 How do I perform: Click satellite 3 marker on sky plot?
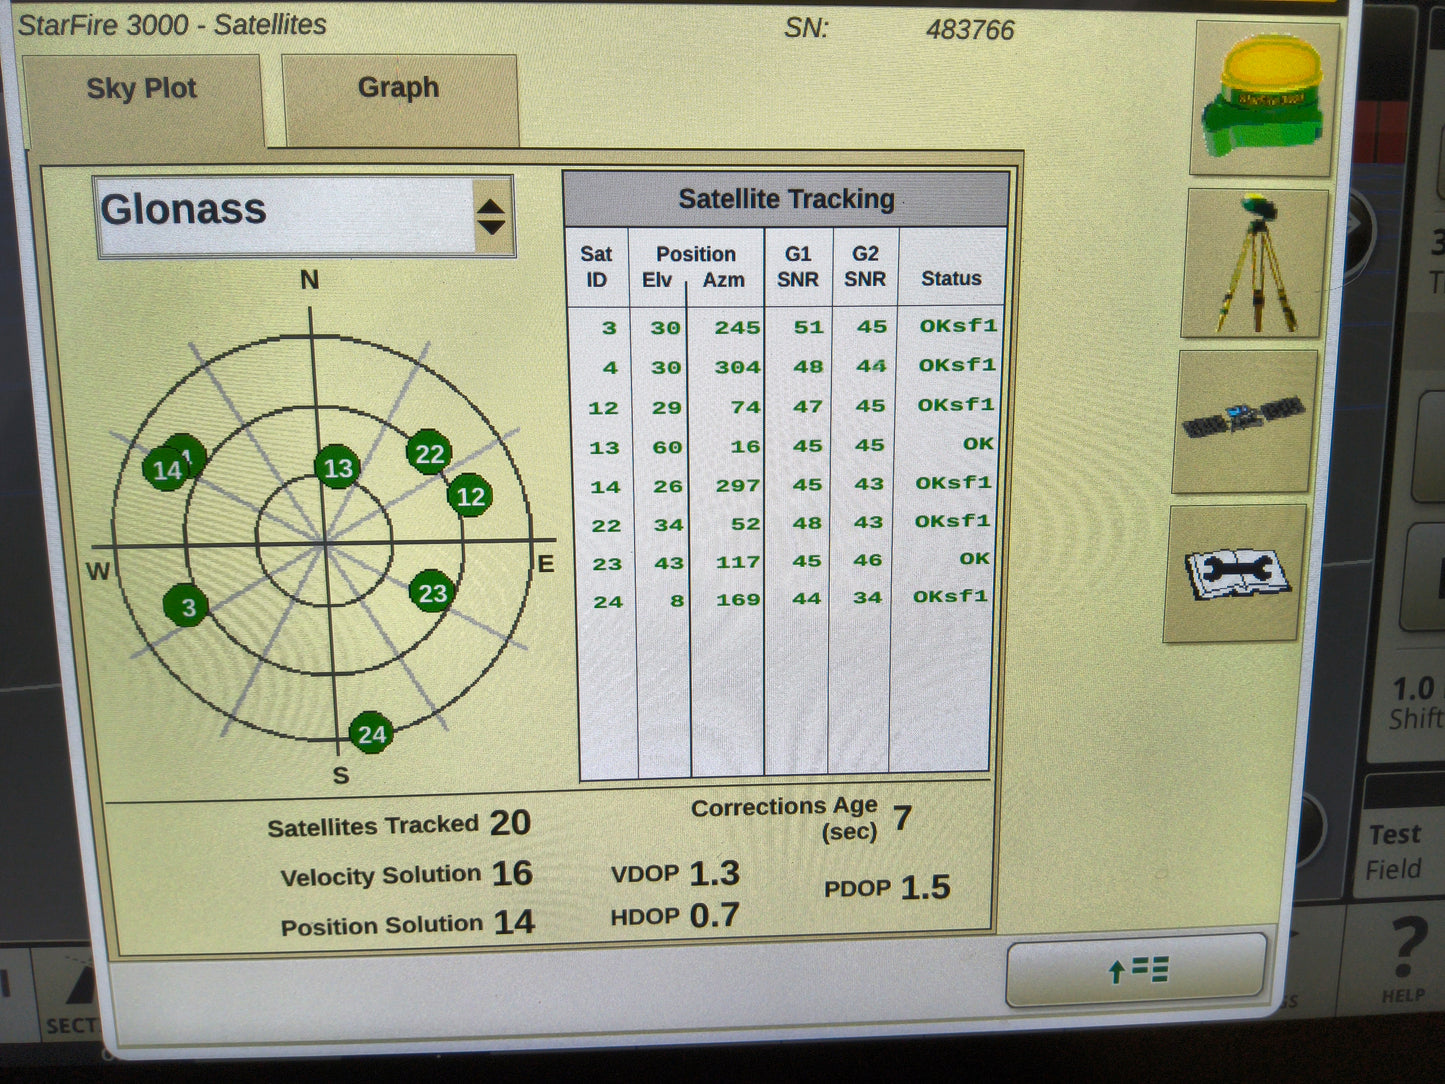point(186,606)
